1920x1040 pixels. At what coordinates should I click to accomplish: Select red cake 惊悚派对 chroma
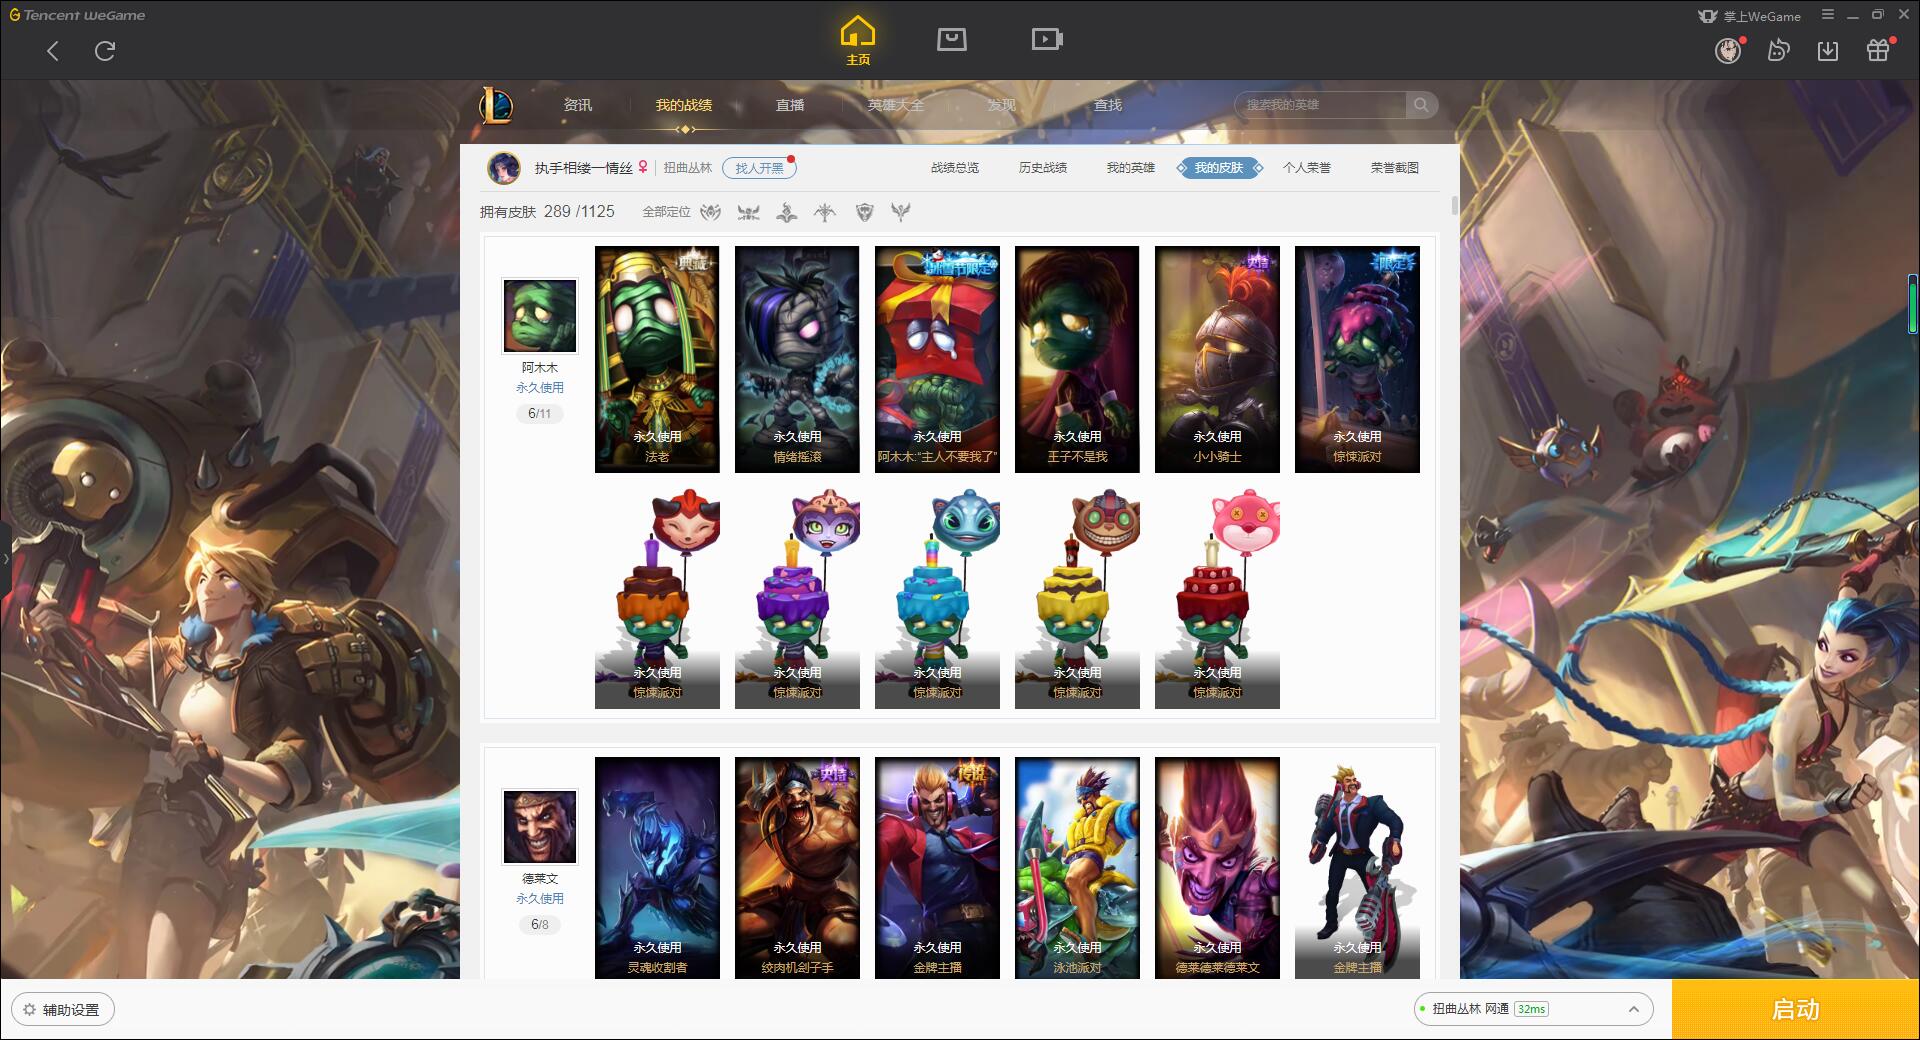tap(1217, 597)
